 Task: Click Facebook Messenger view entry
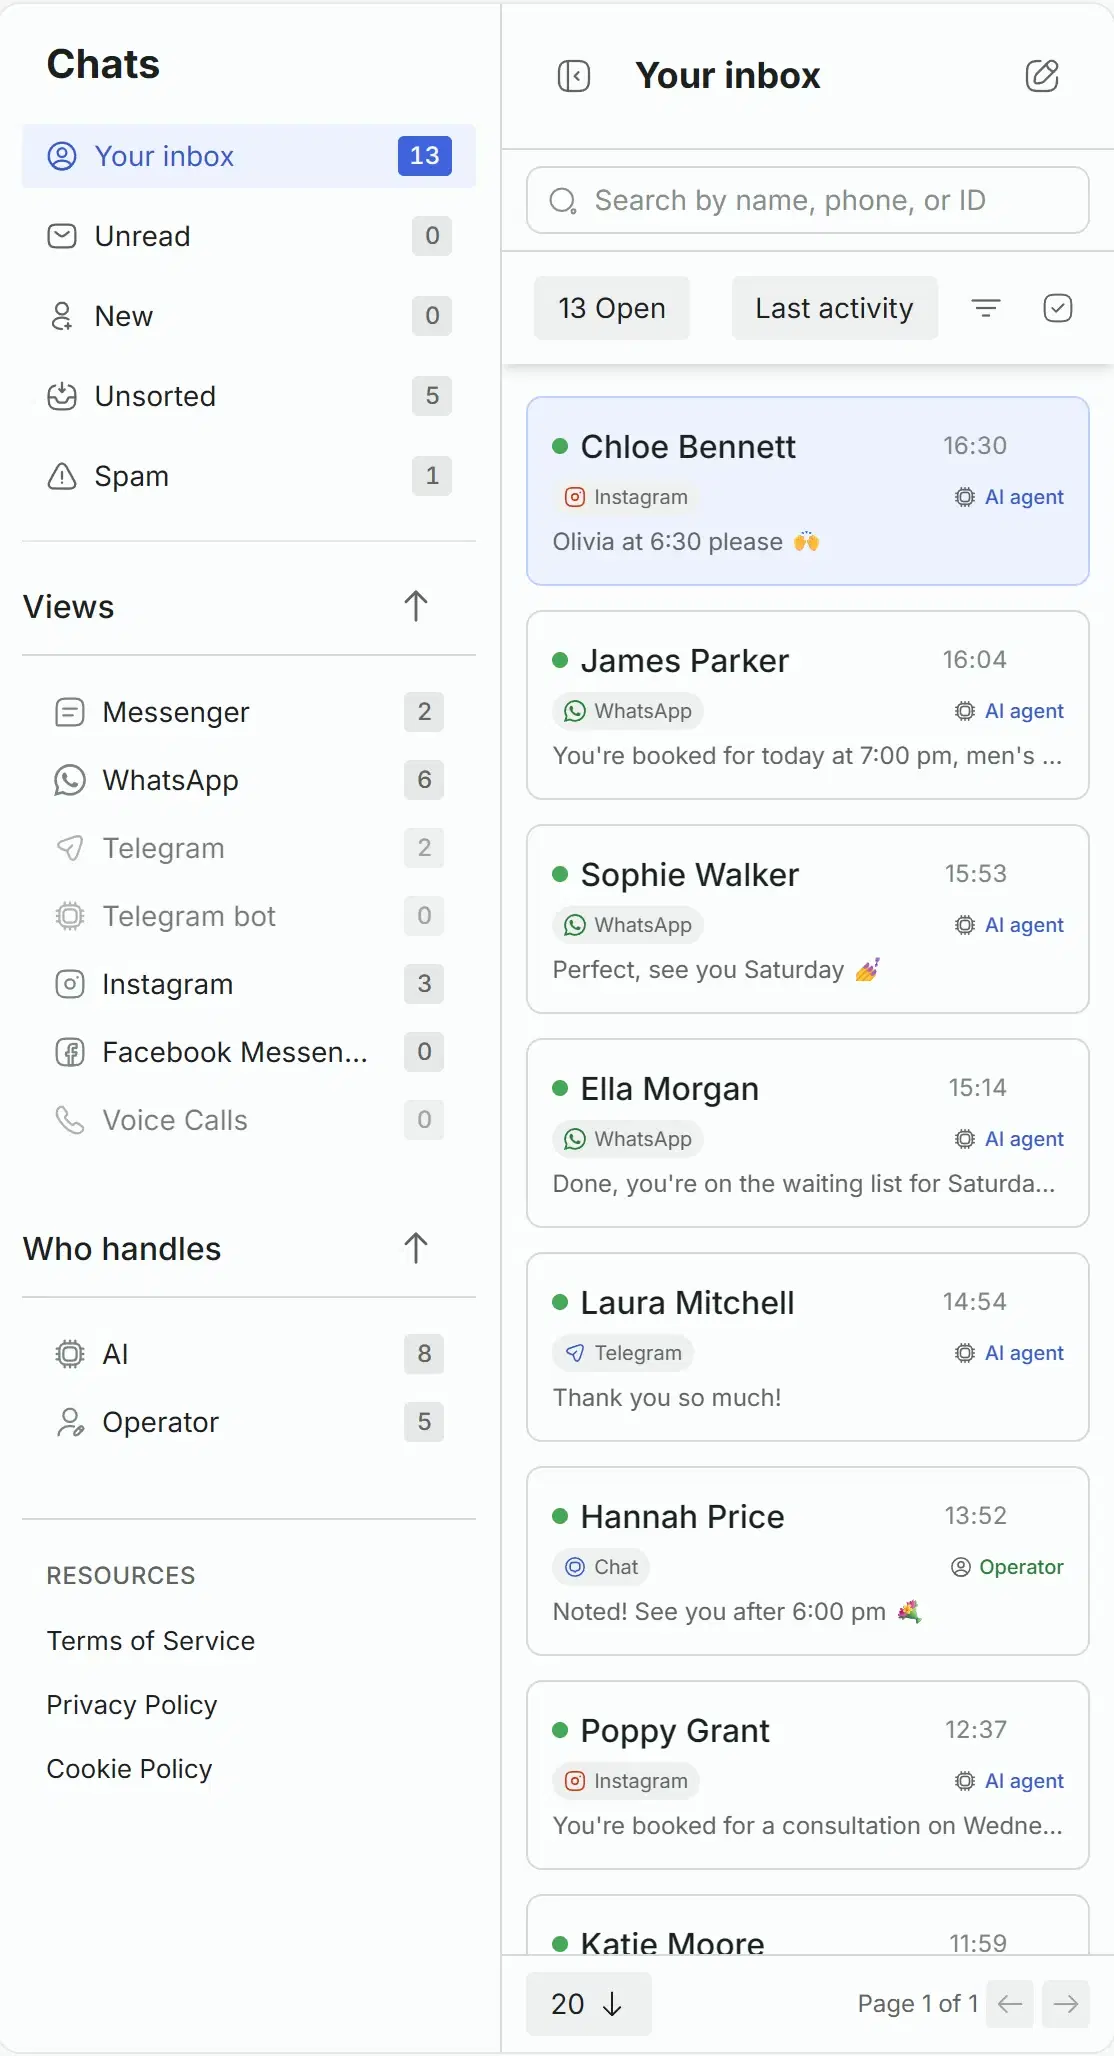point(249,1052)
